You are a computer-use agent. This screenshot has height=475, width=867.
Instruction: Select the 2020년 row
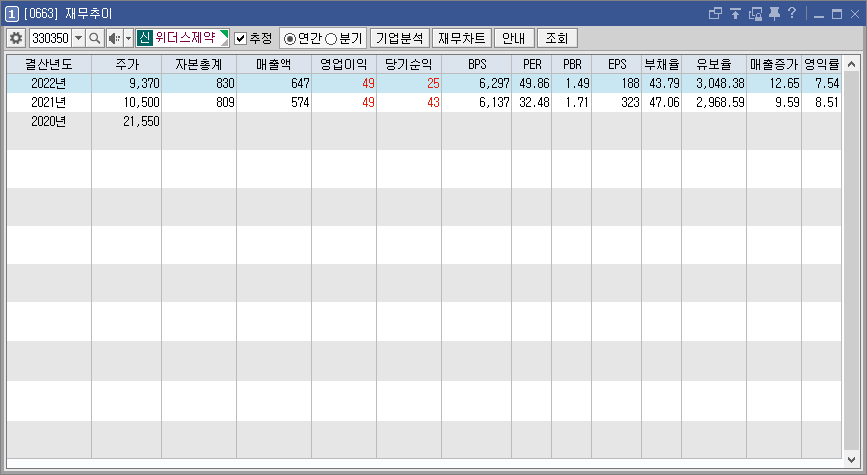pyautogui.click(x=424, y=121)
